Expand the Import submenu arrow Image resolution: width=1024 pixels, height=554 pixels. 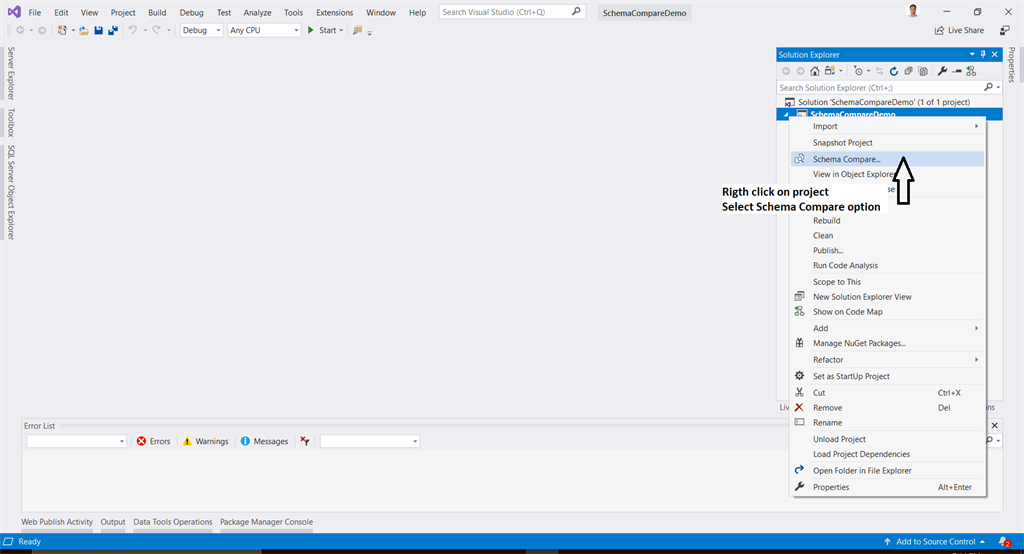(976, 126)
